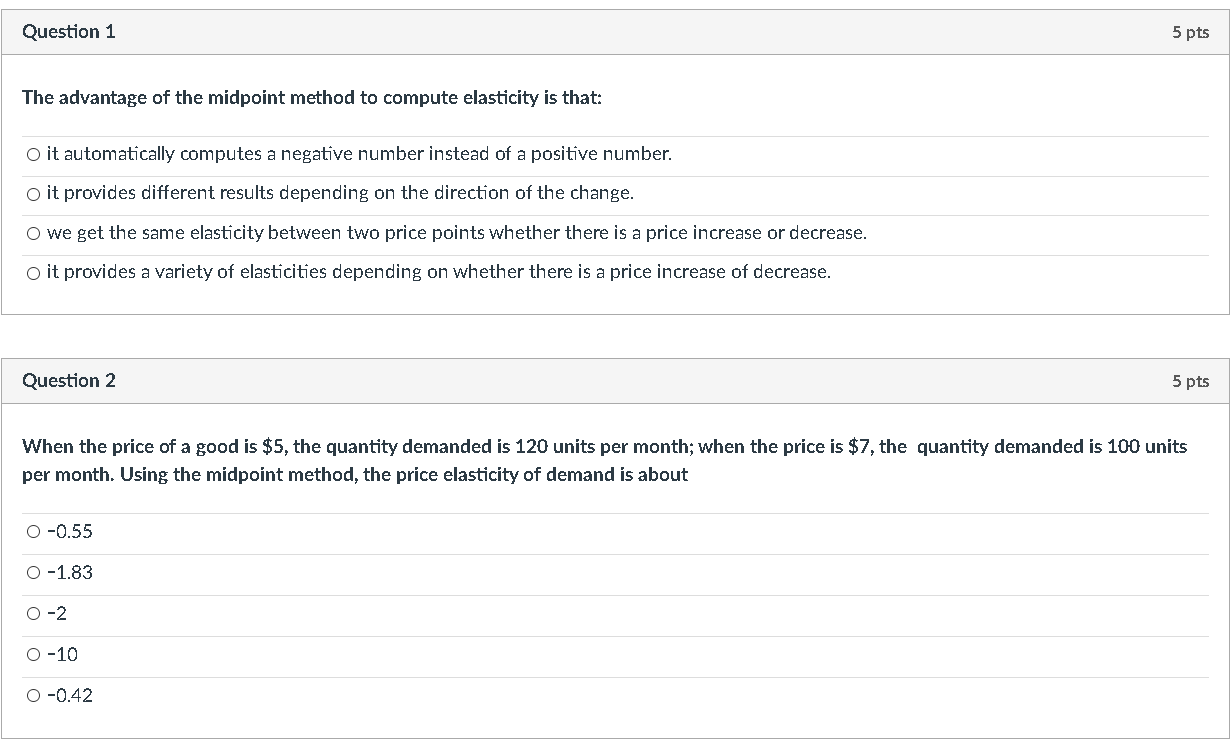The height and width of the screenshot is (740, 1231).
Task: Click the text of the "-1.83" answer choice
Action: pyautogui.click(x=68, y=572)
